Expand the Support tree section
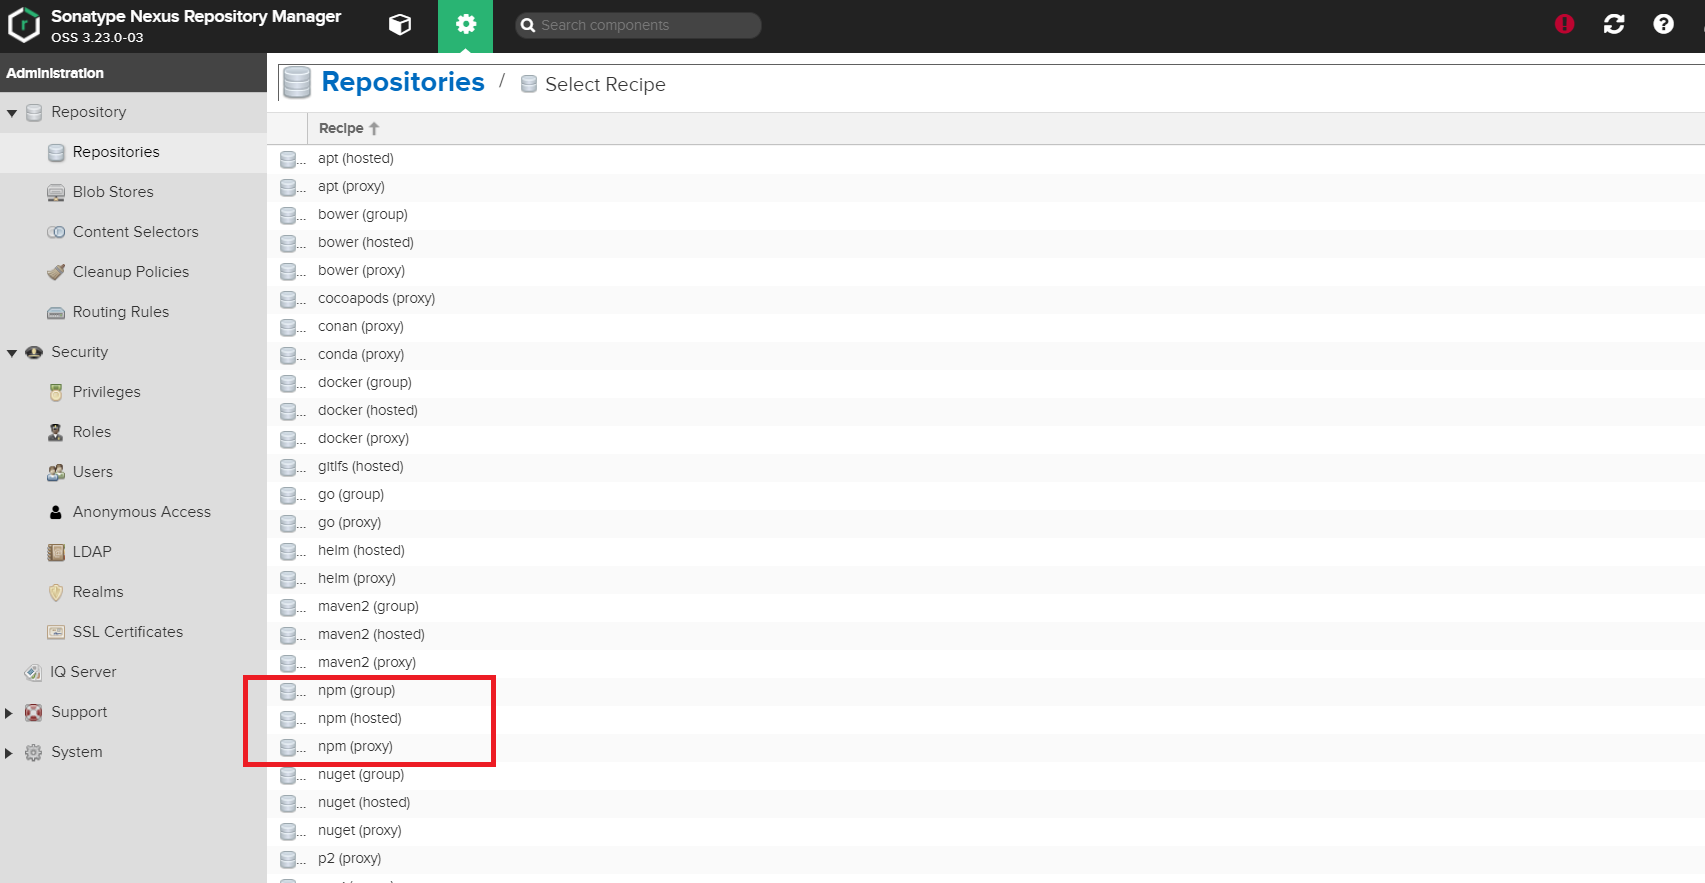Screen dimensions: 1705x883 9,713
